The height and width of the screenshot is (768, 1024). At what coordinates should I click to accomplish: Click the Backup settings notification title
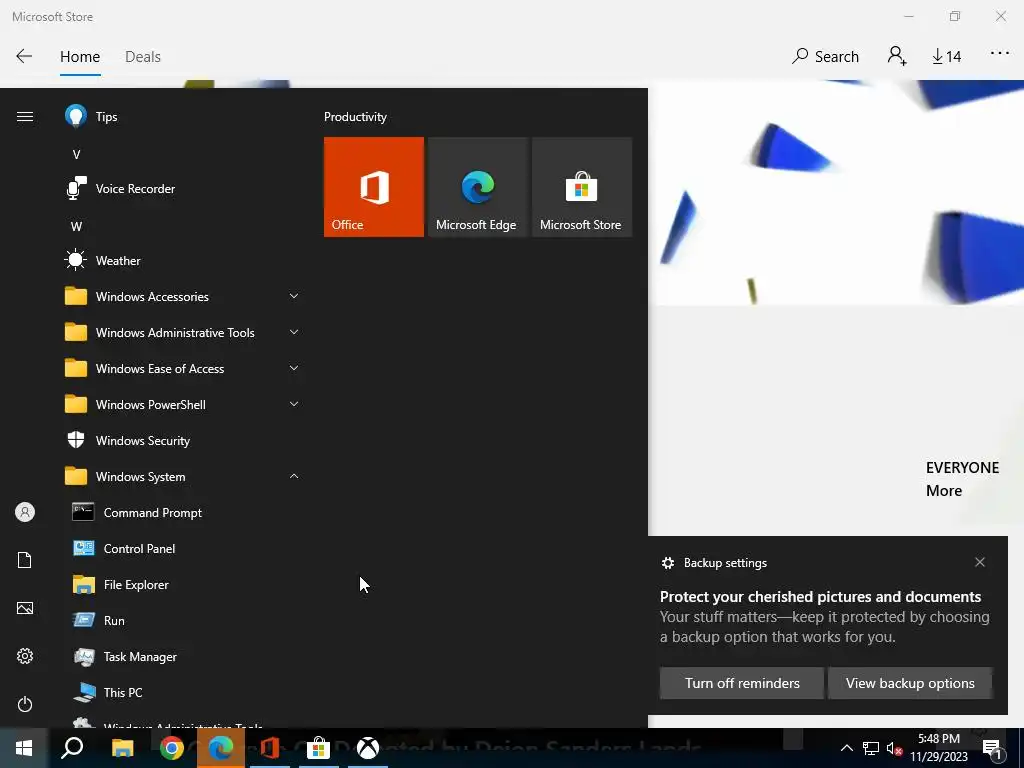(725, 563)
